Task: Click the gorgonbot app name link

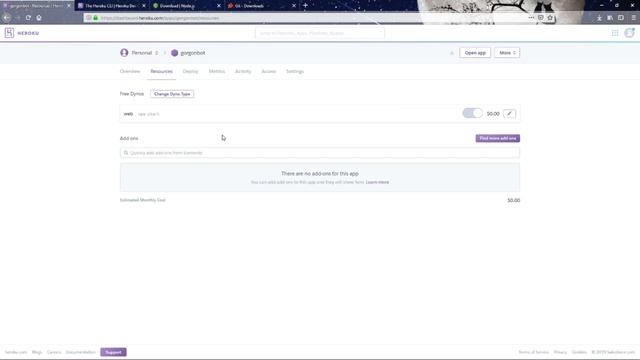Action: [193, 53]
